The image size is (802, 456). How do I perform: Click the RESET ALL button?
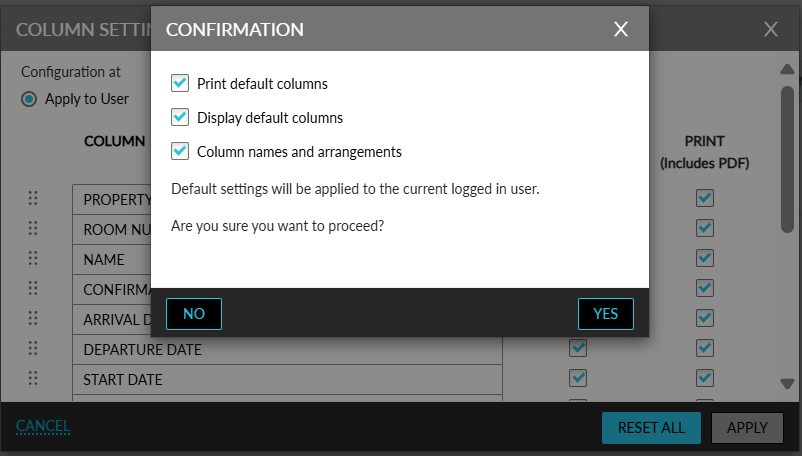click(x=651, y=428)
